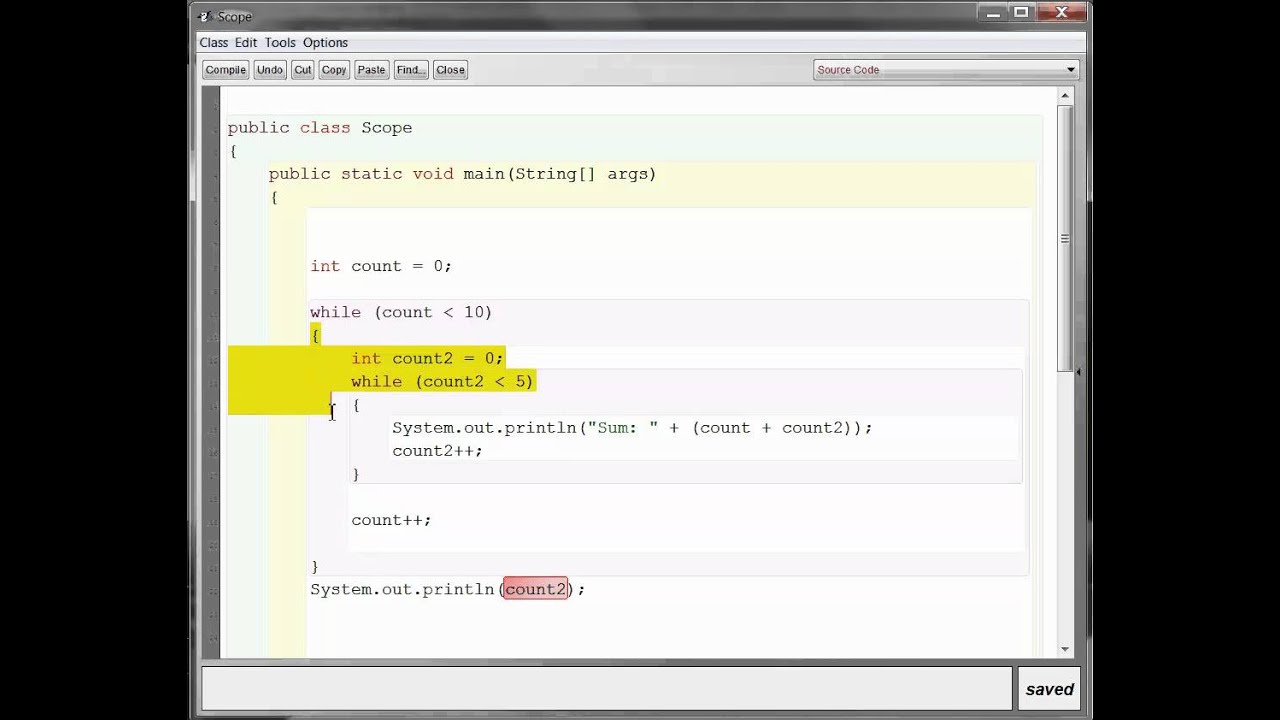Click the Close toolbar button
Viewport: 1280px width, 720px height.
point(450,70)
